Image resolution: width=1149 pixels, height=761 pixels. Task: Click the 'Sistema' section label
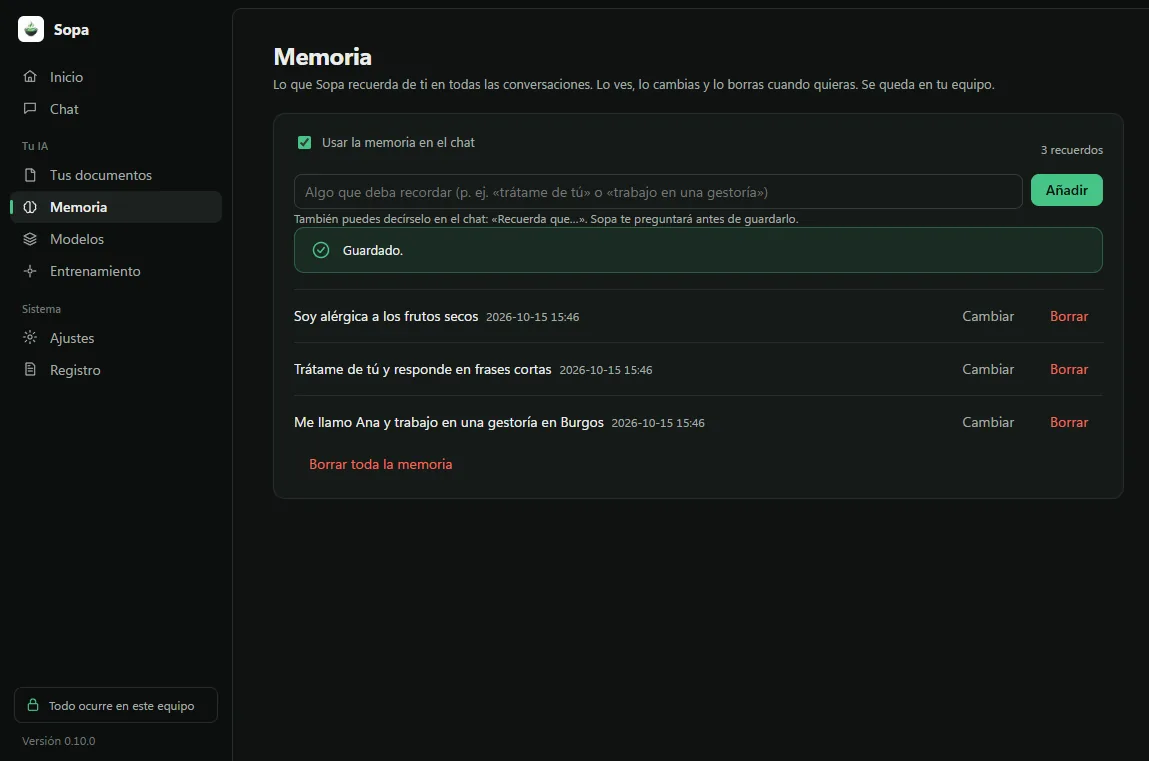[41, 309]
